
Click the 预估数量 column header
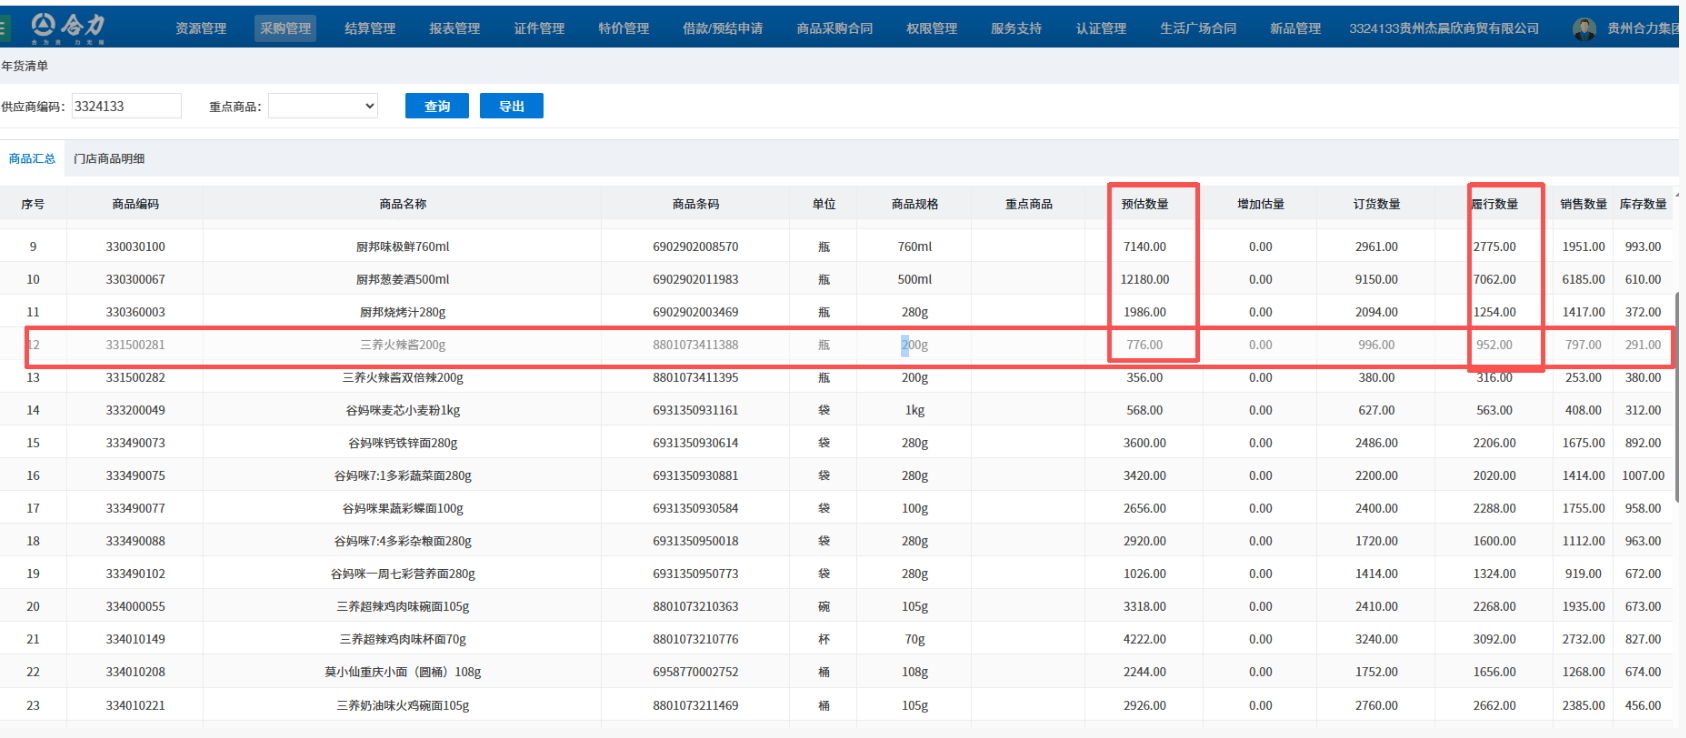(1144, 204)
